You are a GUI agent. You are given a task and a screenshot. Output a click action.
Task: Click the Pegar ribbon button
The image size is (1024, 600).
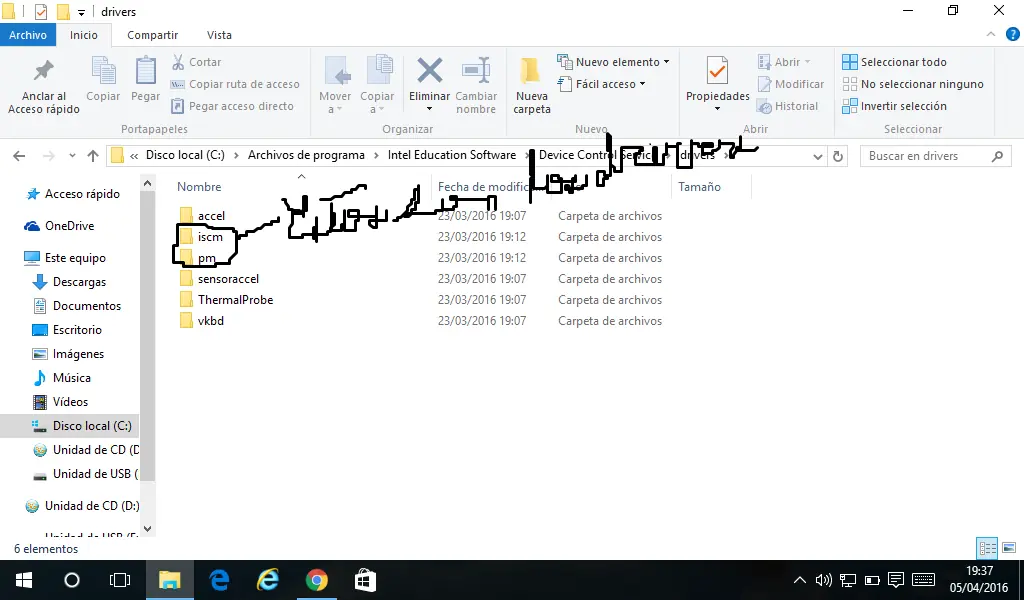[x=145, y=79]
